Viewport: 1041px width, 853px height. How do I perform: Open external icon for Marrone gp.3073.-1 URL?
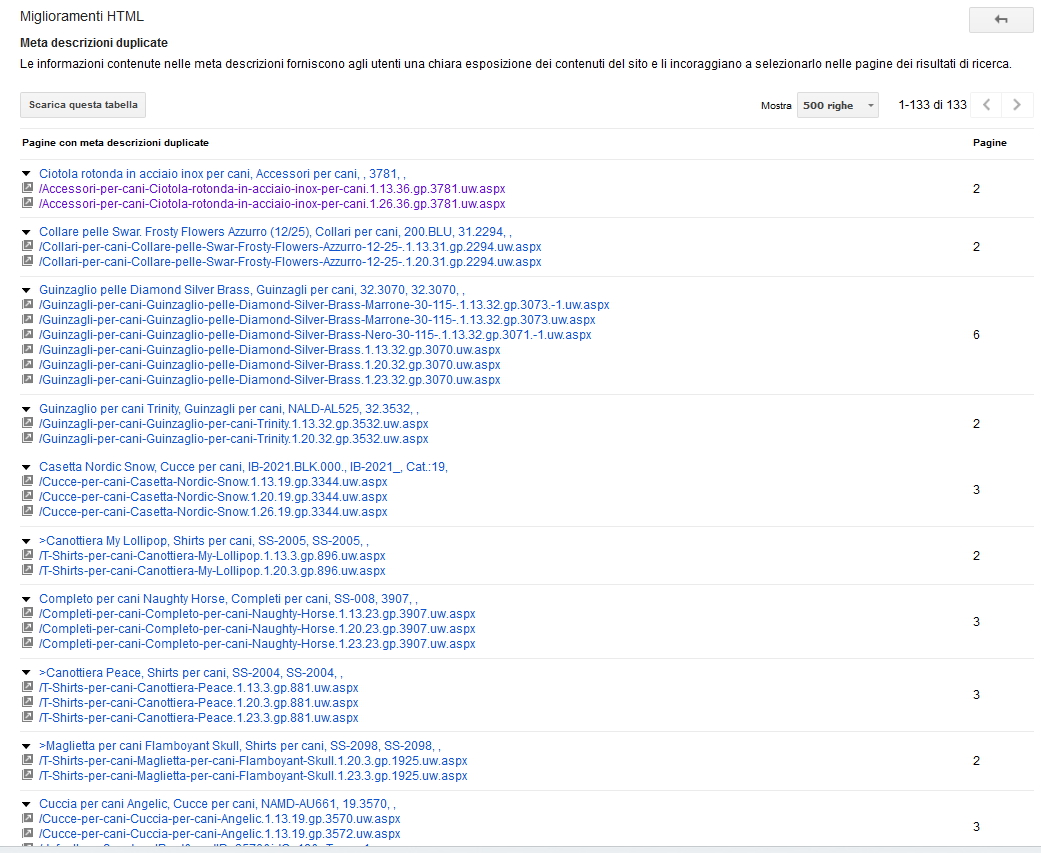pos(27,304)
